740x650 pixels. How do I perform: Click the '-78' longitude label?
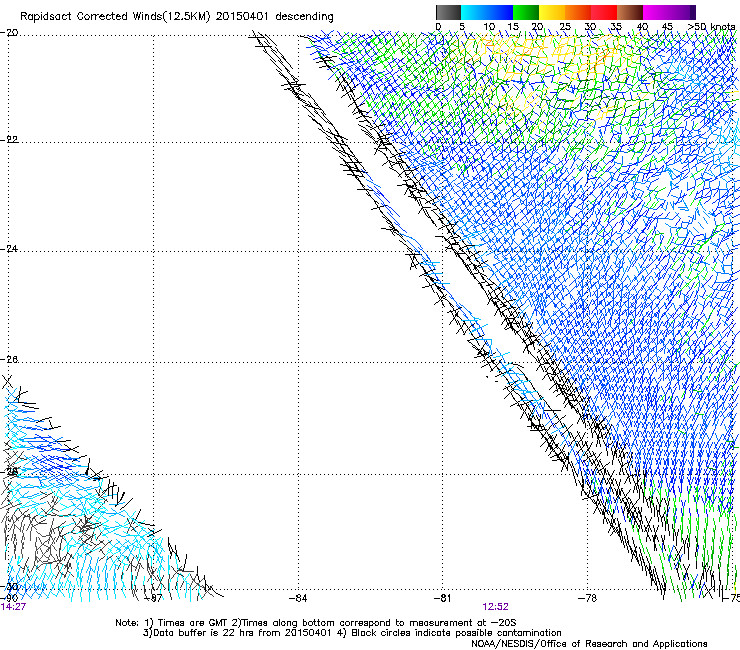(x=587, y=598)
